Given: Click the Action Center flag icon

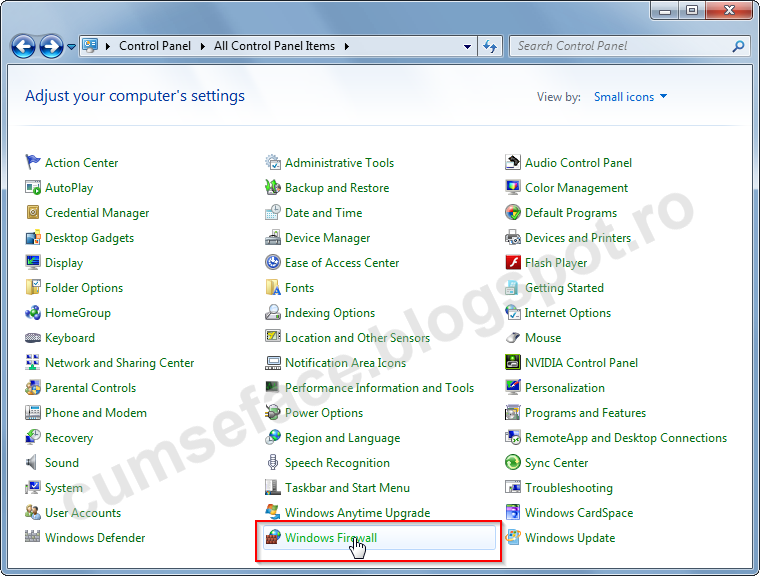Looking at the screenshot, I should point(32,162).
